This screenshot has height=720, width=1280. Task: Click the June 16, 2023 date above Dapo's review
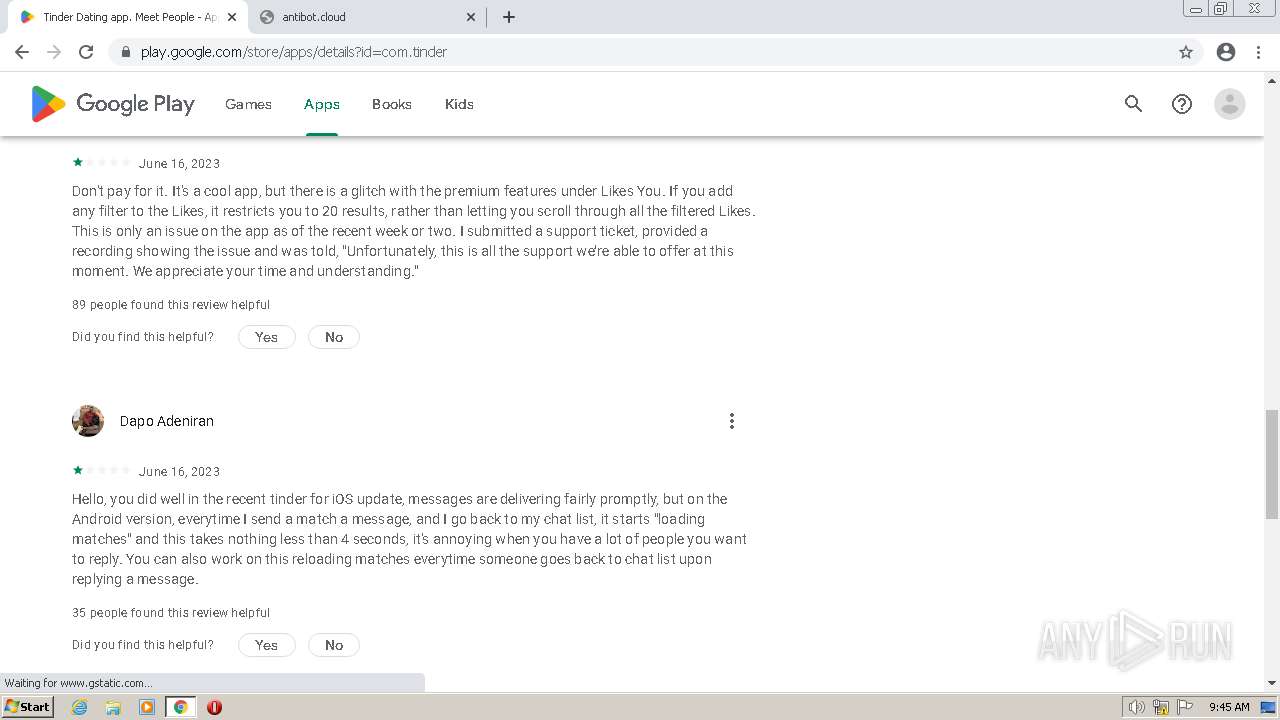point(179,472)
